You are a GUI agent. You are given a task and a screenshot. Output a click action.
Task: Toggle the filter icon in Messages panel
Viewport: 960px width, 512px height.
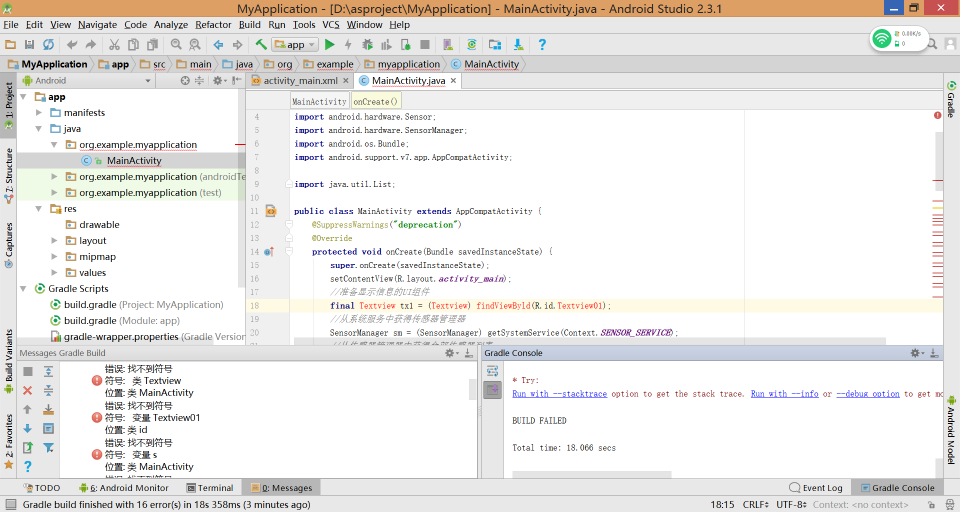point(48,447)
